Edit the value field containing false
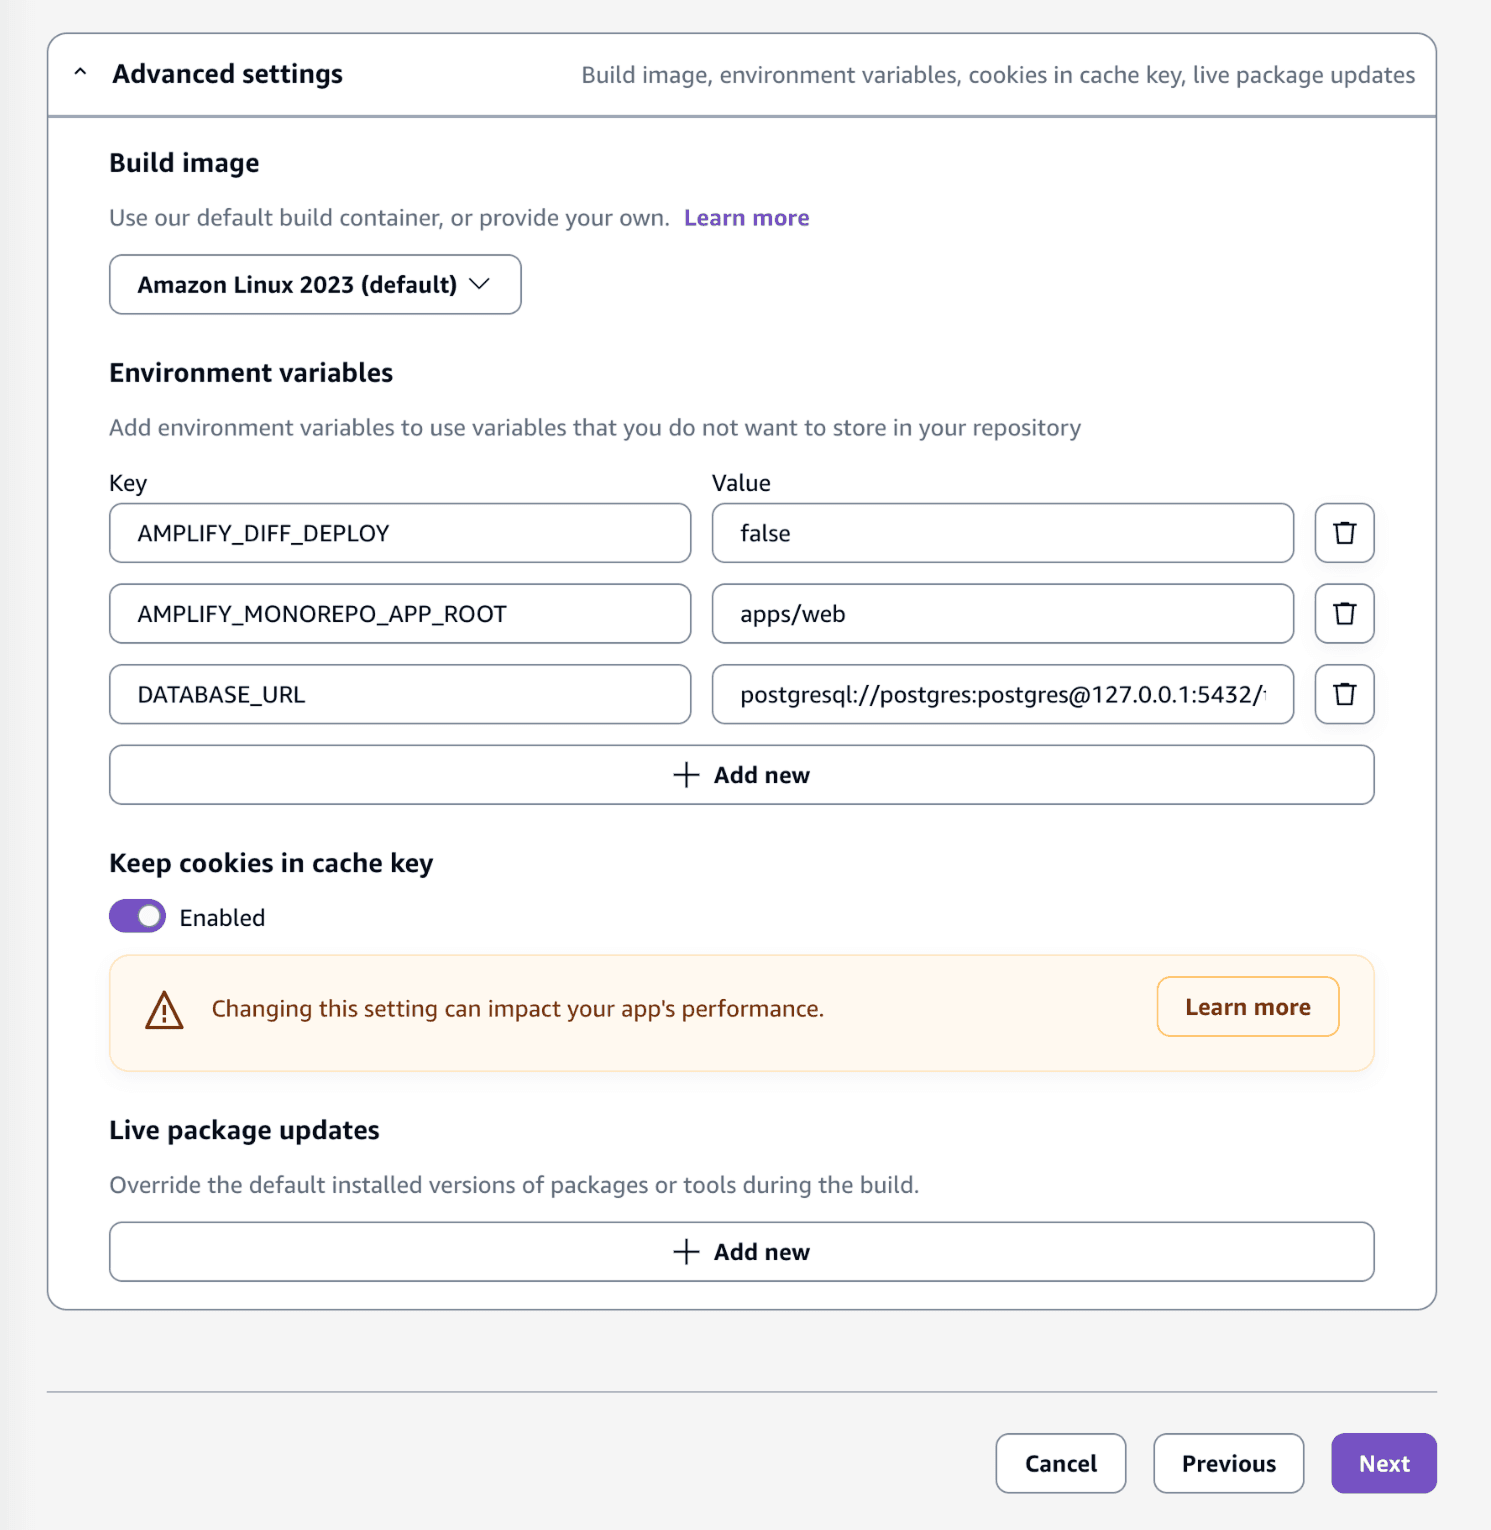The width and height of the screenshot is (1491, 1530). click(1003, 533)
